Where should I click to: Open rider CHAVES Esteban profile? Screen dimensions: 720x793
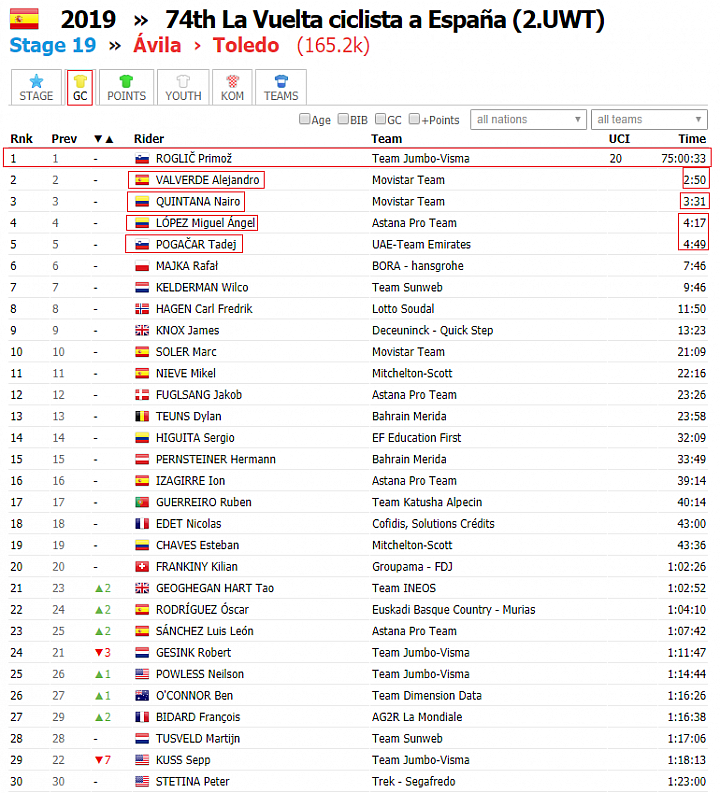pos(197,545)
